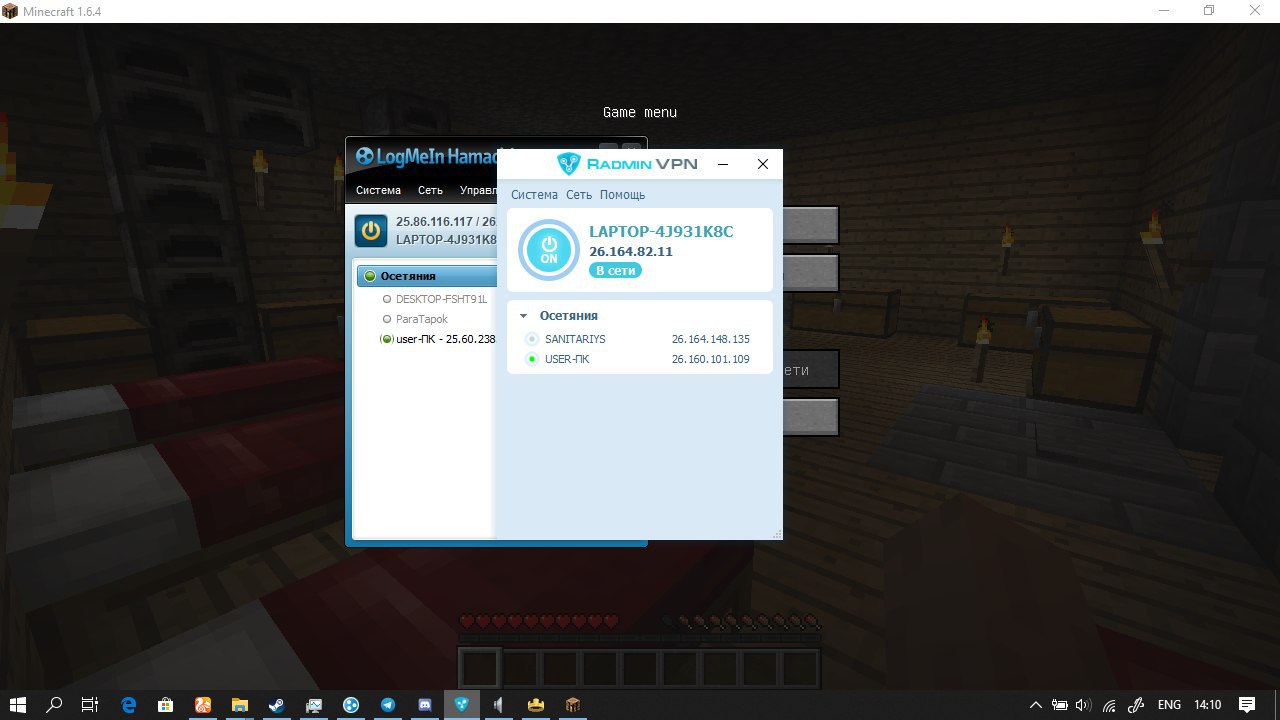Collapse the Осетяния network in Radmin VPN

point(523,316)
